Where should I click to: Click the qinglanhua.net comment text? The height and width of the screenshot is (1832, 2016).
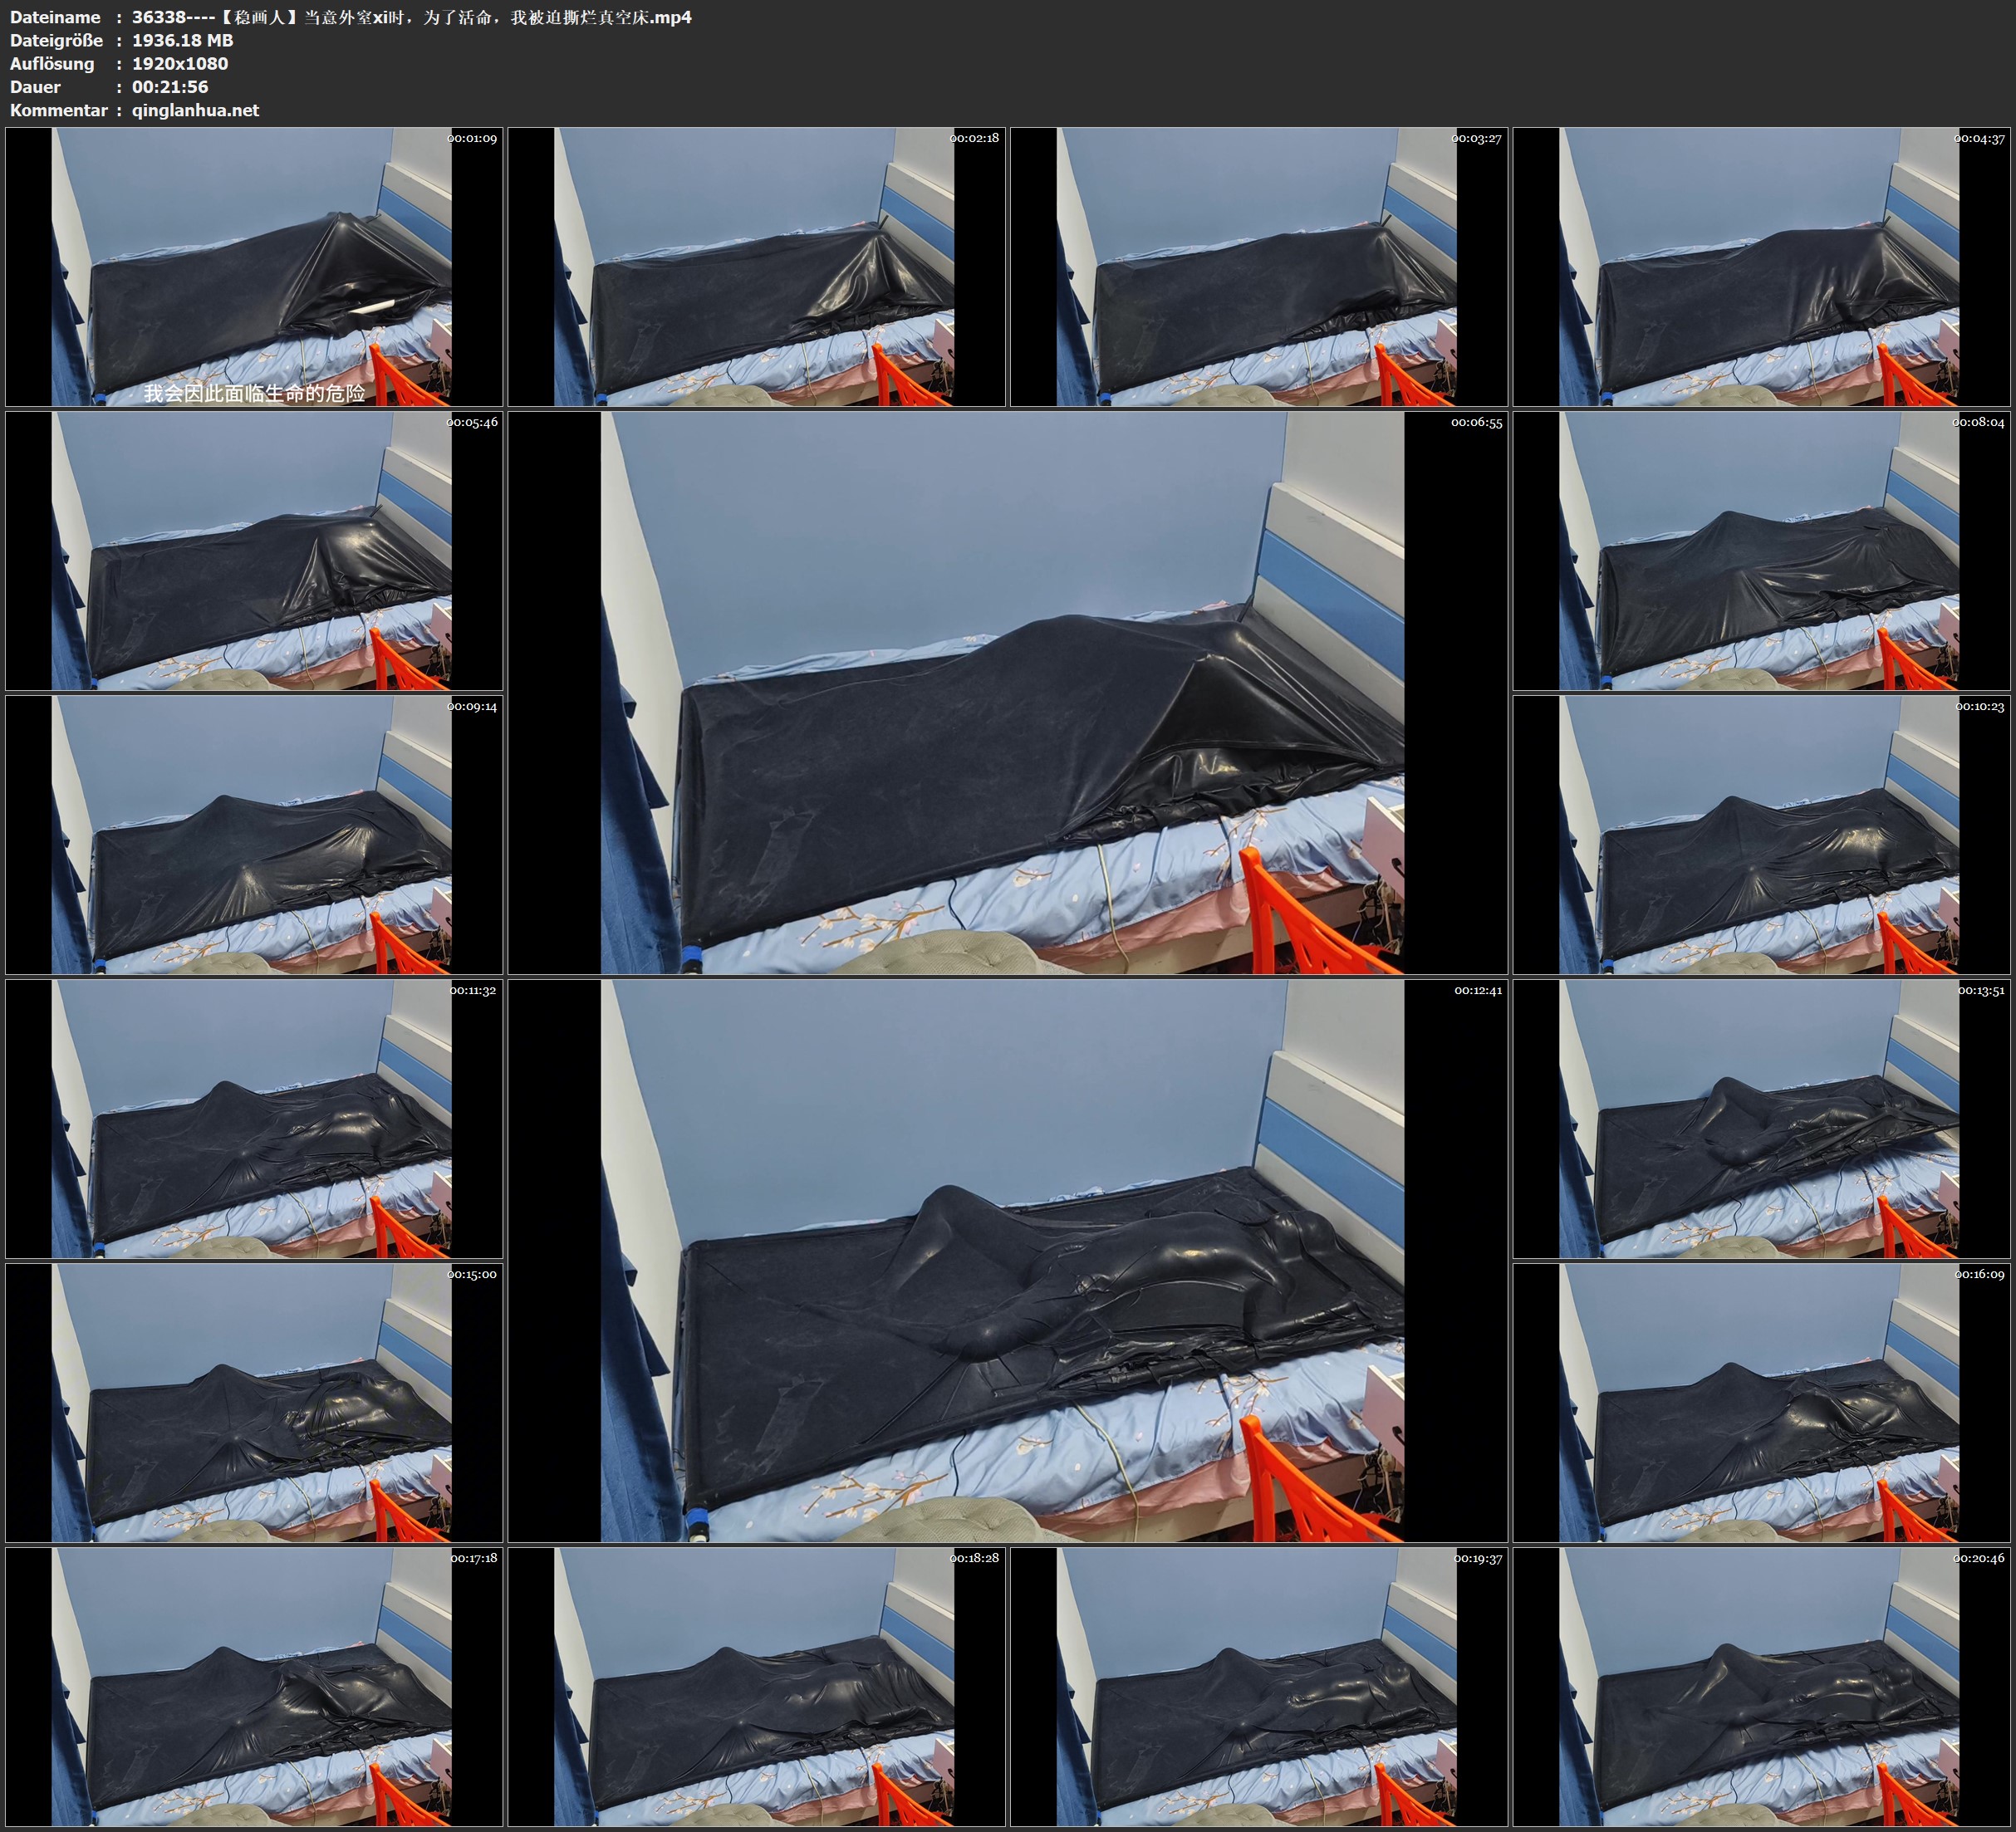[195, 111]
